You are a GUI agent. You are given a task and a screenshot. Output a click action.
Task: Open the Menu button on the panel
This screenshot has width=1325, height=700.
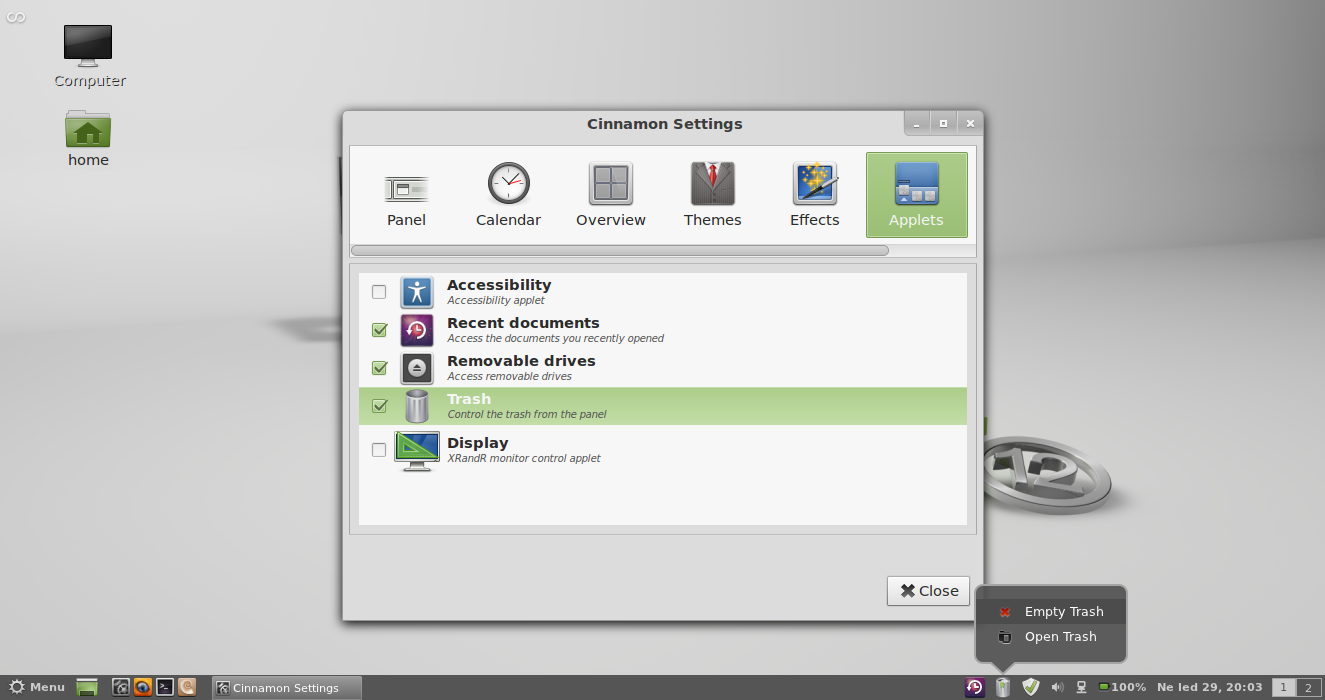click(37, 688)
